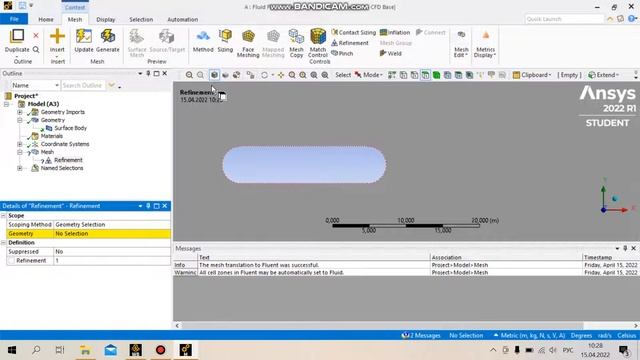Open the Metrics Display menu
This screenshot has height=360, width=640.
pos(485,43)
